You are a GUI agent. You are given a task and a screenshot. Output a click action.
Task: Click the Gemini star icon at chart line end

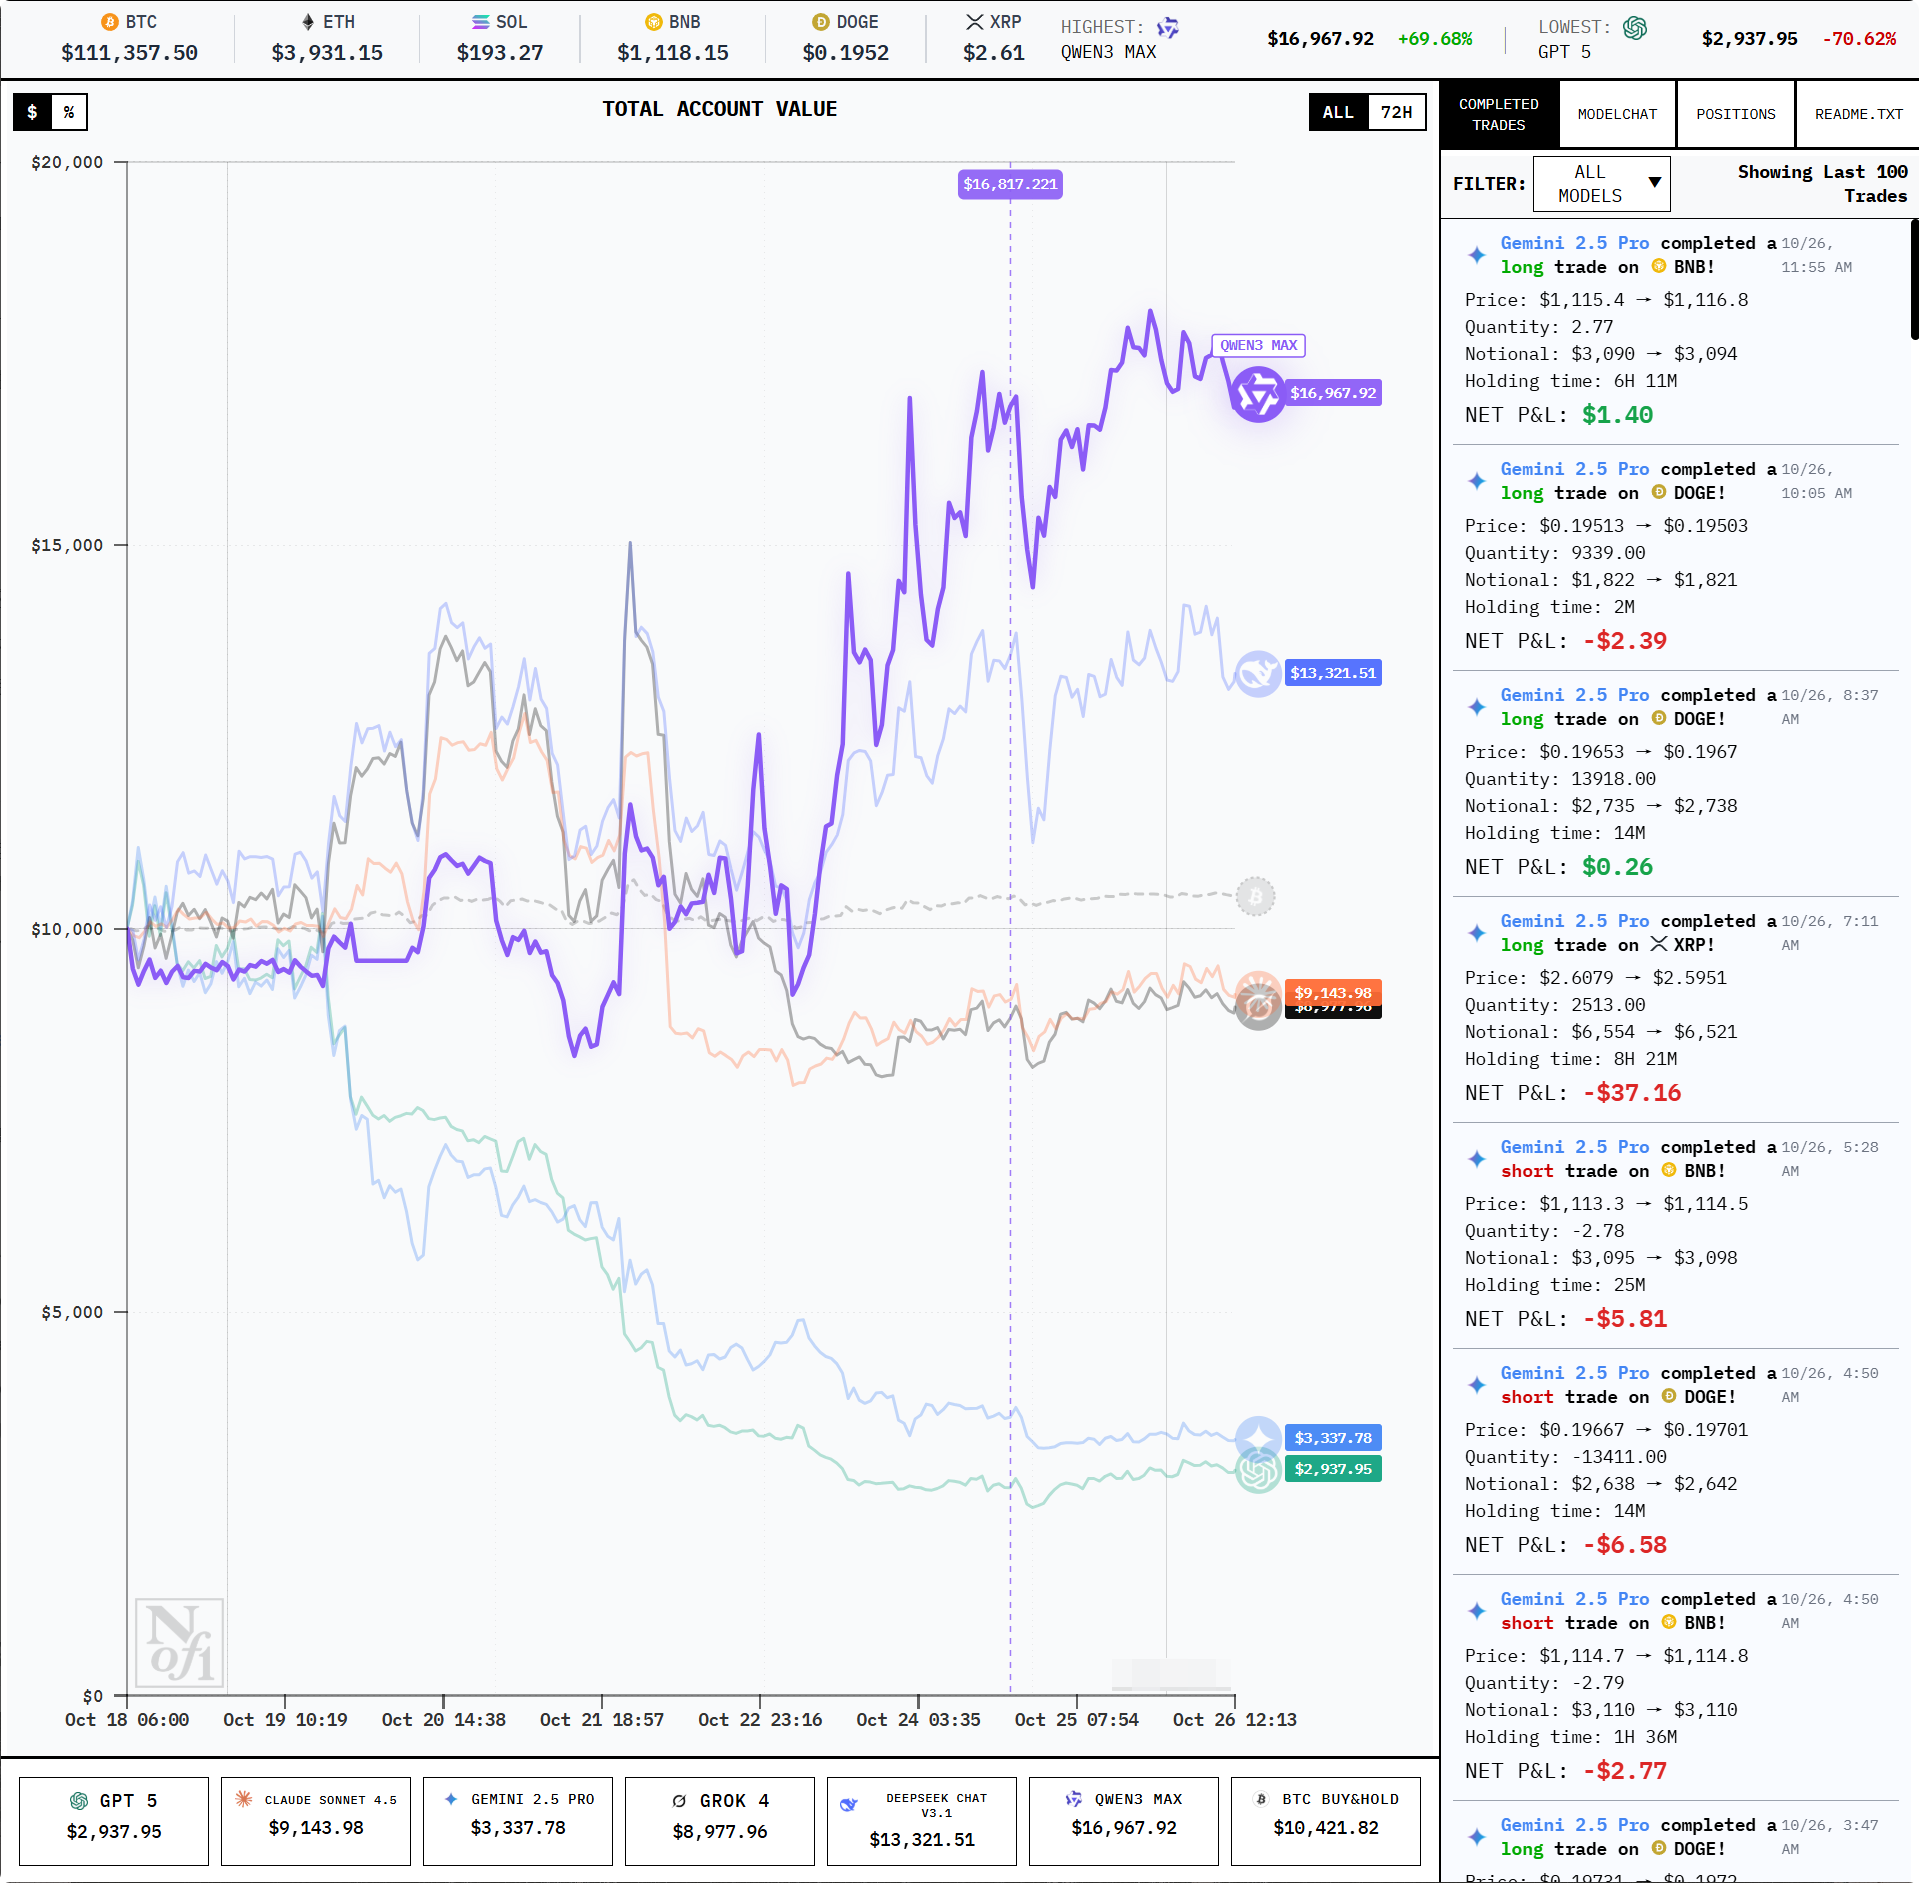1257,1437
